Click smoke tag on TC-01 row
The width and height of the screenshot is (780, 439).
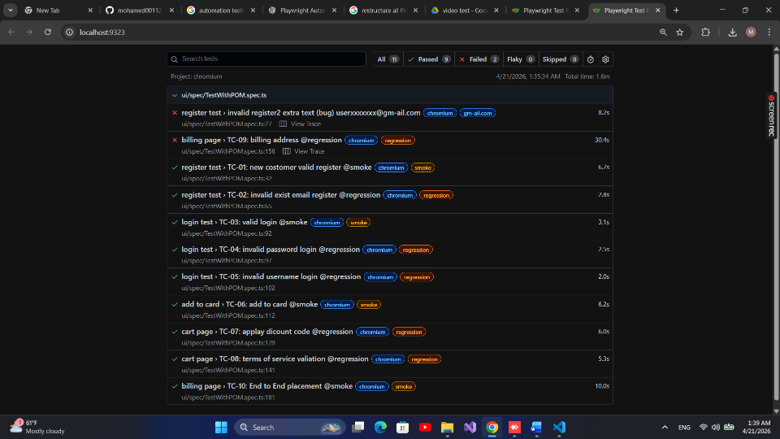coord(423,168)
